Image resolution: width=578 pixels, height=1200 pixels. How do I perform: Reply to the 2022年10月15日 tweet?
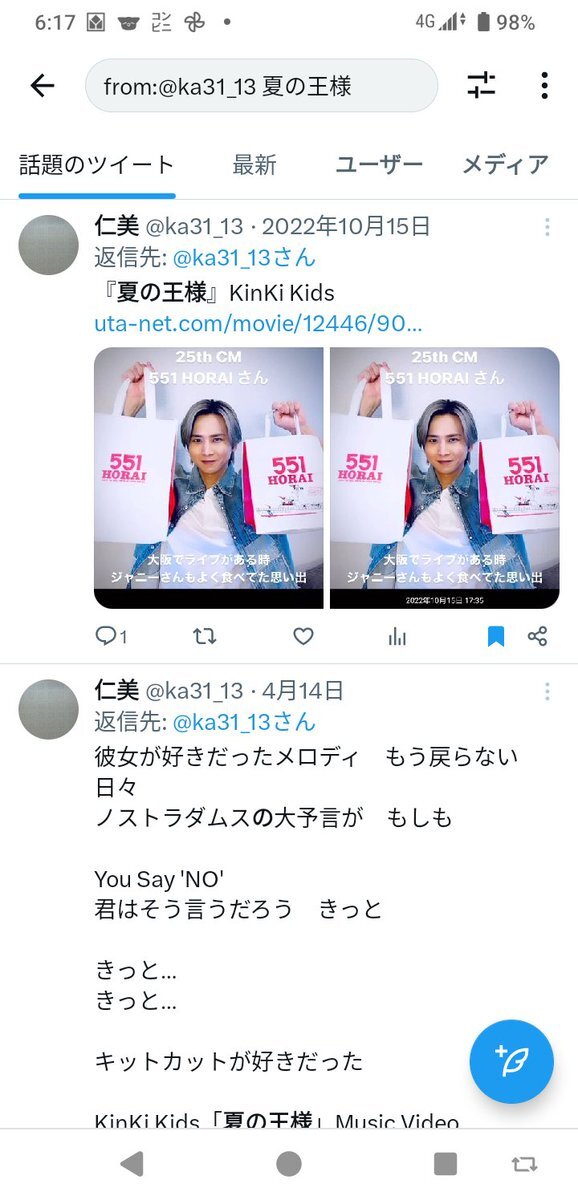click(x=110, y=636)
